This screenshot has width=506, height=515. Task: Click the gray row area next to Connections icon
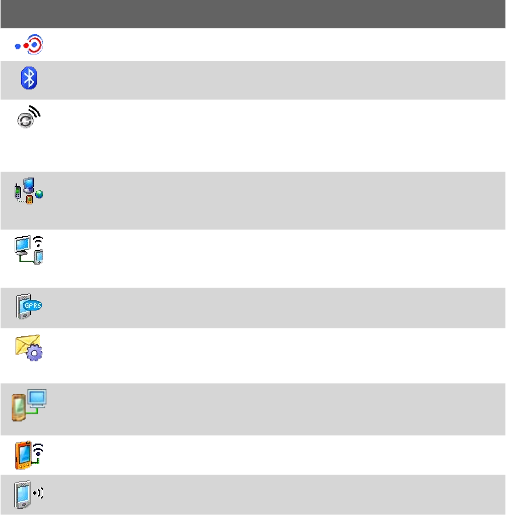(x=277, y=201)
